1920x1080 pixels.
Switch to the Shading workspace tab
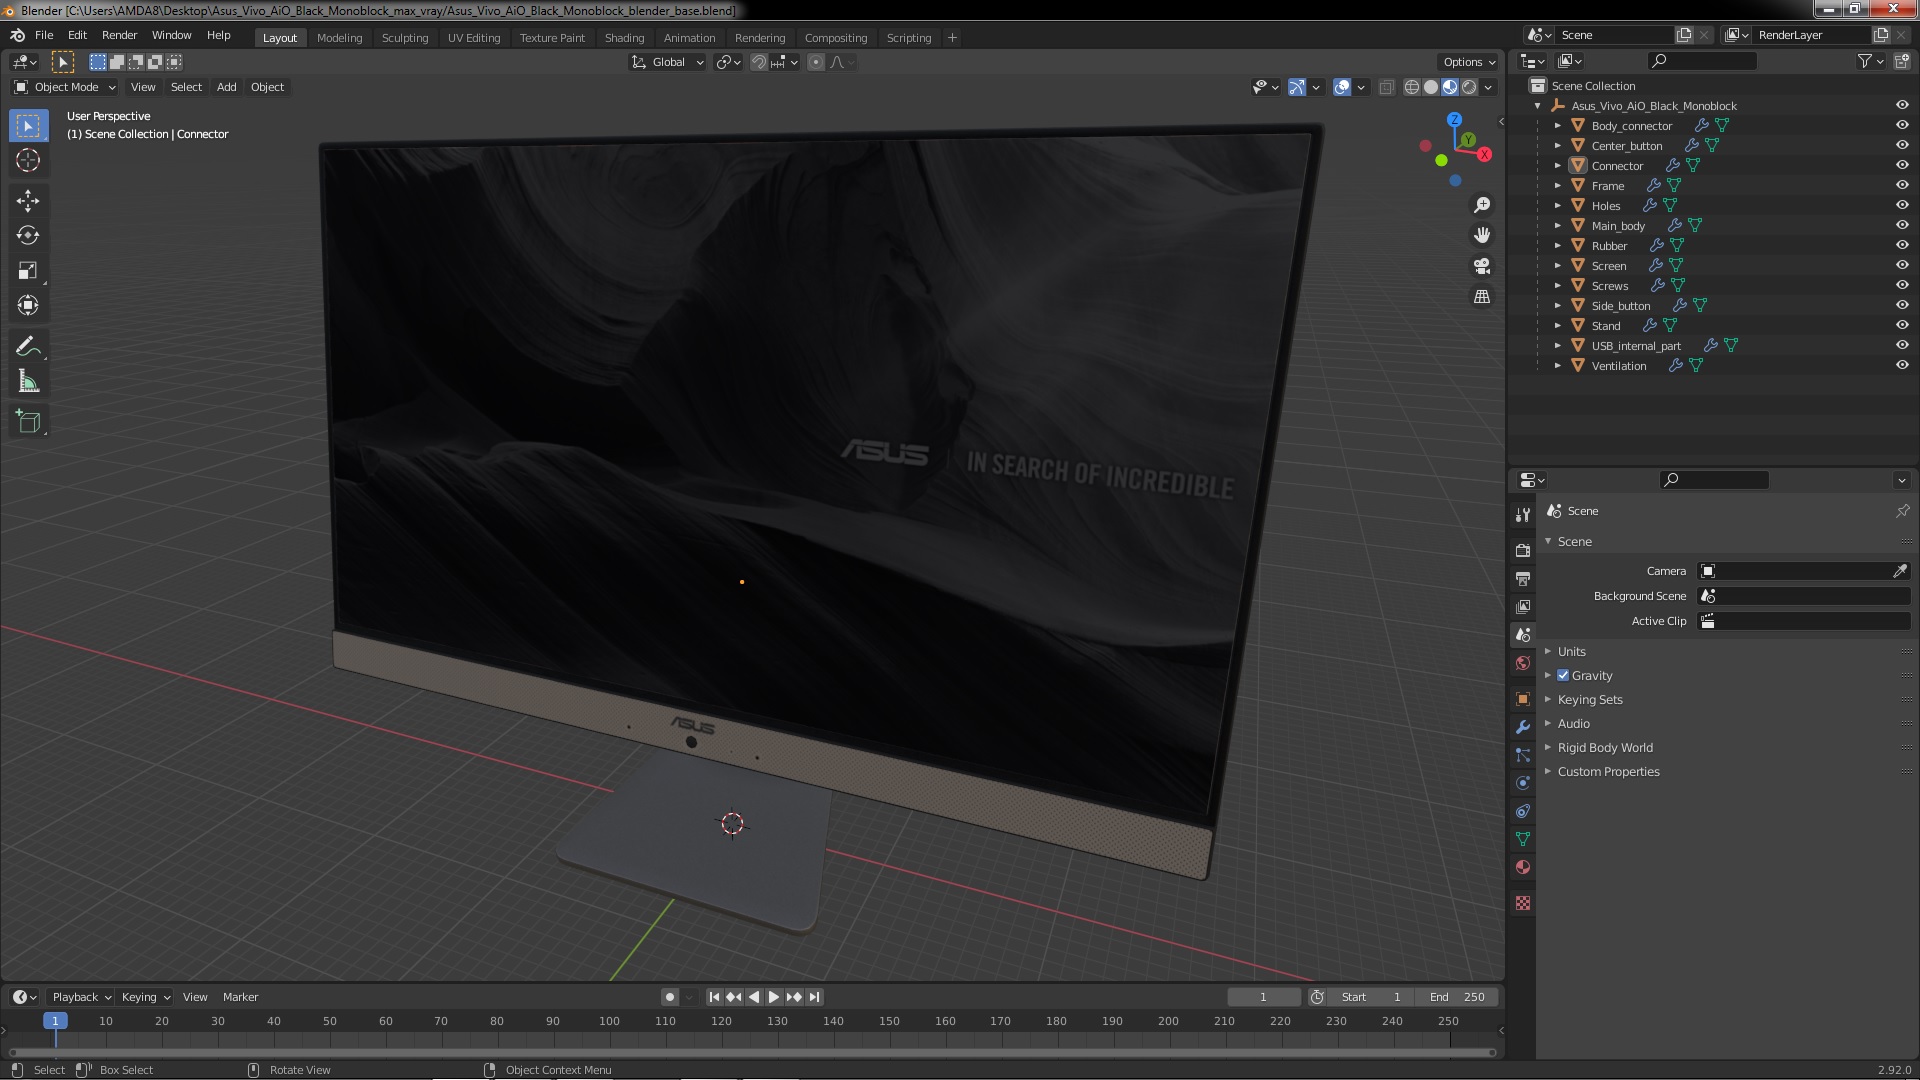pos(624,38)
